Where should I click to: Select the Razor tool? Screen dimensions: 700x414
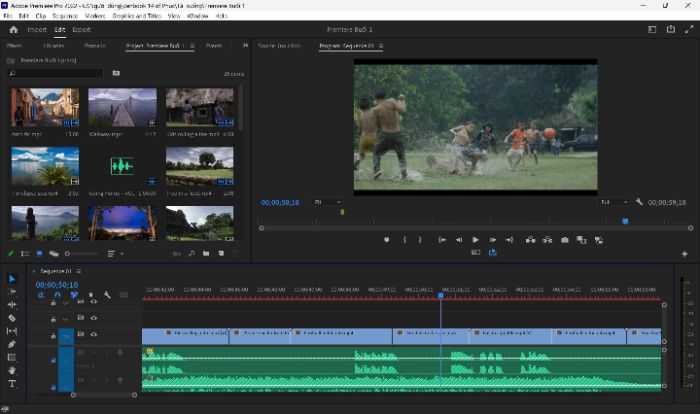coord(12,318)
